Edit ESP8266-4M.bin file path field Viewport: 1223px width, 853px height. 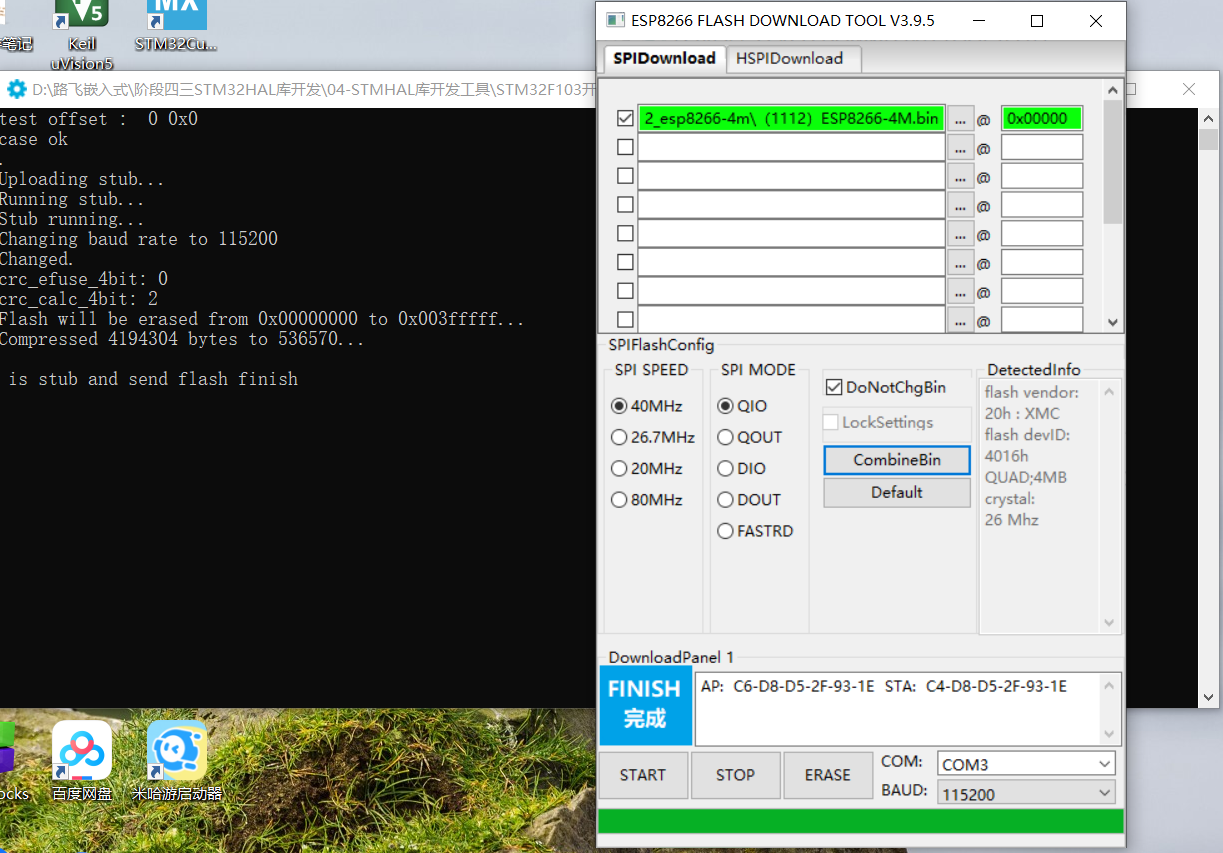[791, 119]
